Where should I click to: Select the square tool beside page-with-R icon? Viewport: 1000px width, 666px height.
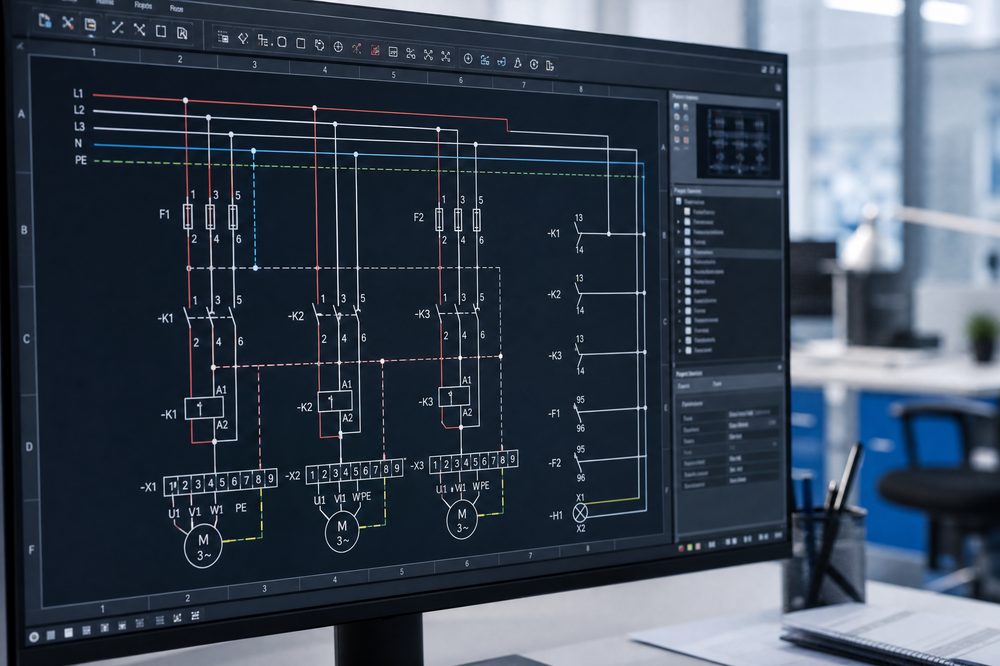[x=161, y=31]
